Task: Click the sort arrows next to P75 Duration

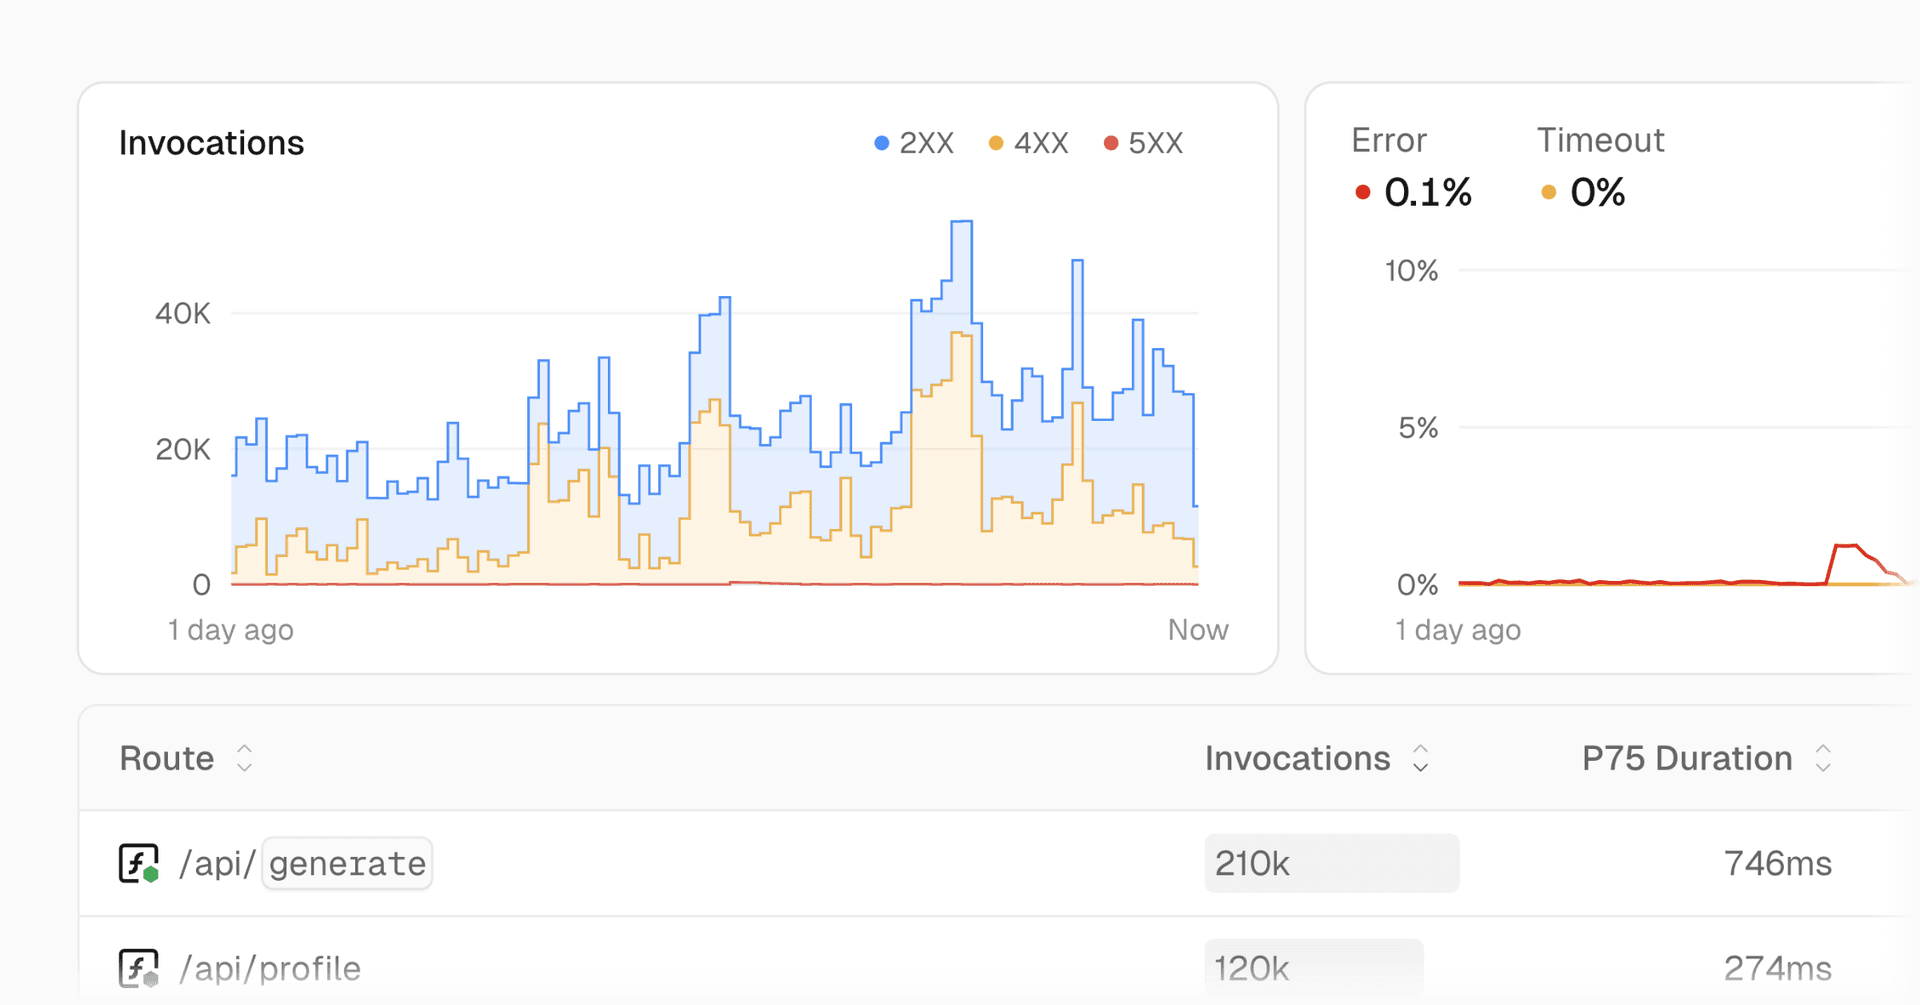Action: tap(1823, 758)
